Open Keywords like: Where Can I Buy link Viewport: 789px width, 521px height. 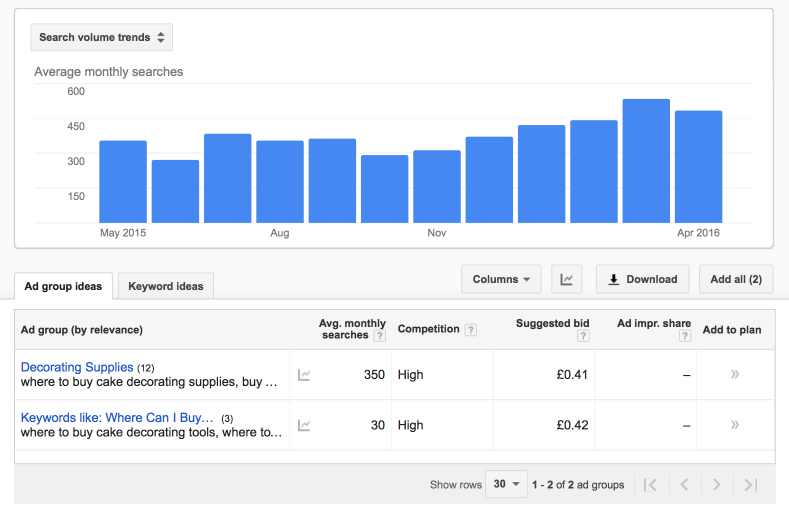(117, 418)
